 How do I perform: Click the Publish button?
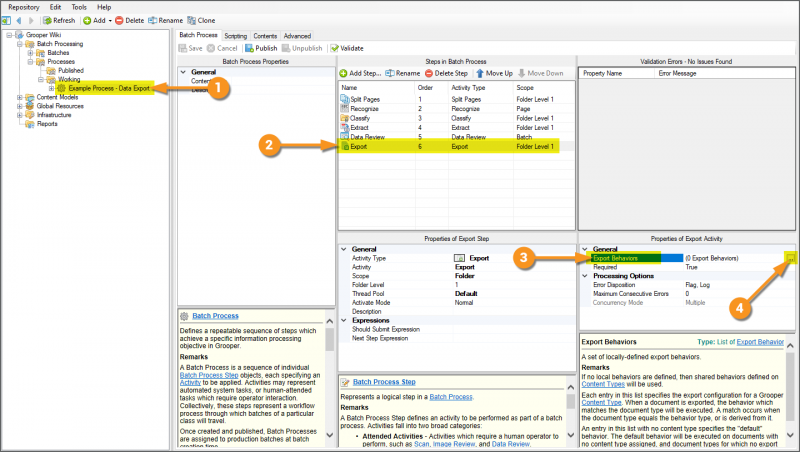(x=261, y=48)
